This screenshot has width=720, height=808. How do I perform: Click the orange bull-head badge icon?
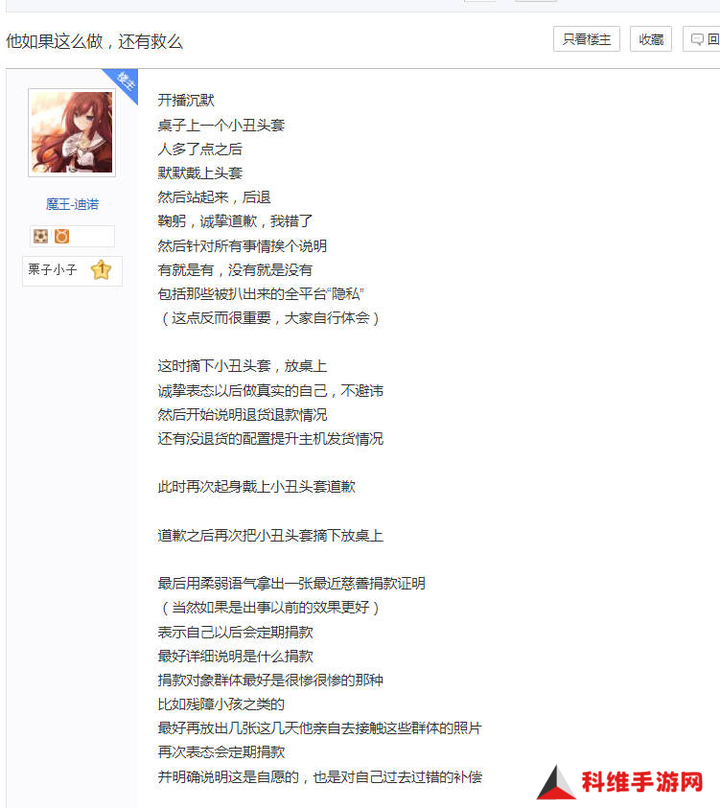click(x=62, y=237)
